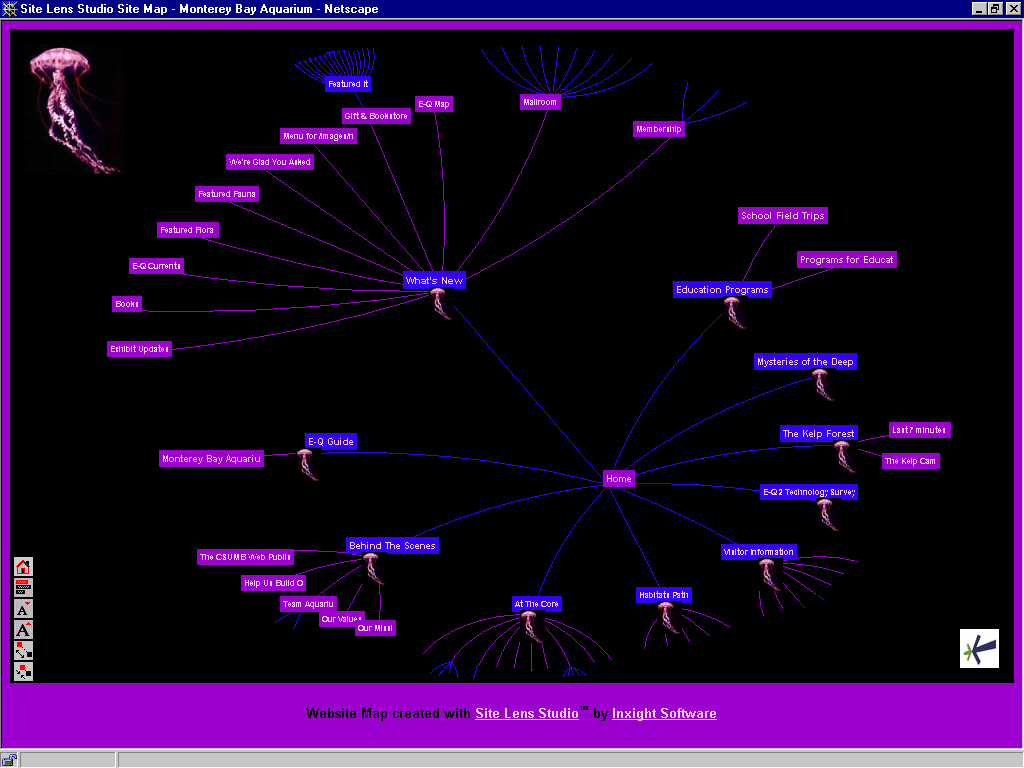
Task: Select the Behind The Scenes node
Action: pyautogui.click(x=392, y=546)
